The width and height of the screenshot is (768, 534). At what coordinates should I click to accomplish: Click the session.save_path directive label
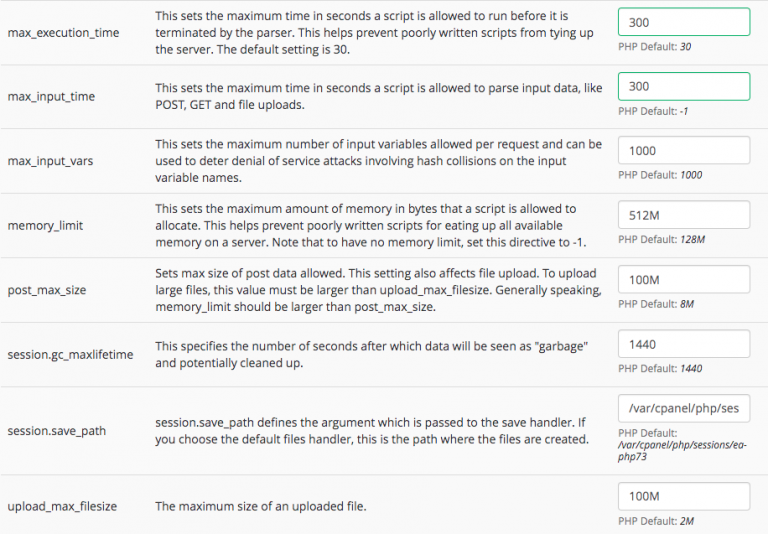point(56,431)
